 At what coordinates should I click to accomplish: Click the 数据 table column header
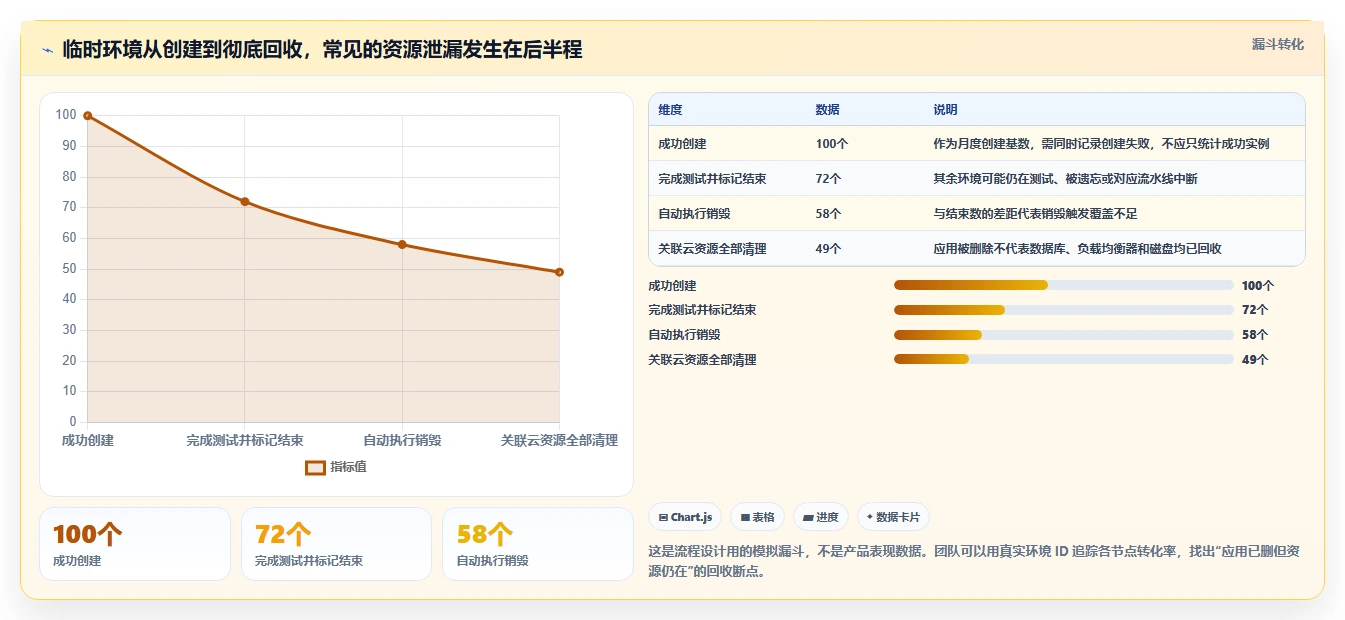pos(827,110)
